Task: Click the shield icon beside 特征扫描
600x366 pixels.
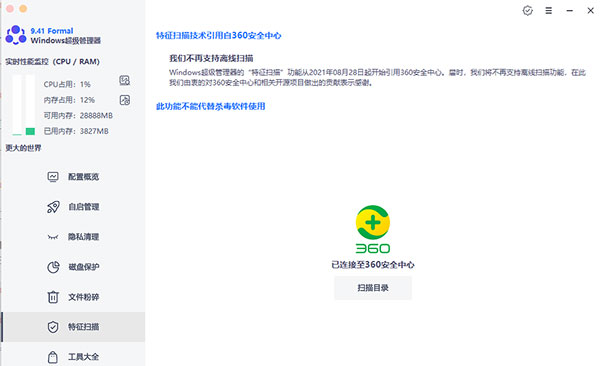Action: point(53,327)
